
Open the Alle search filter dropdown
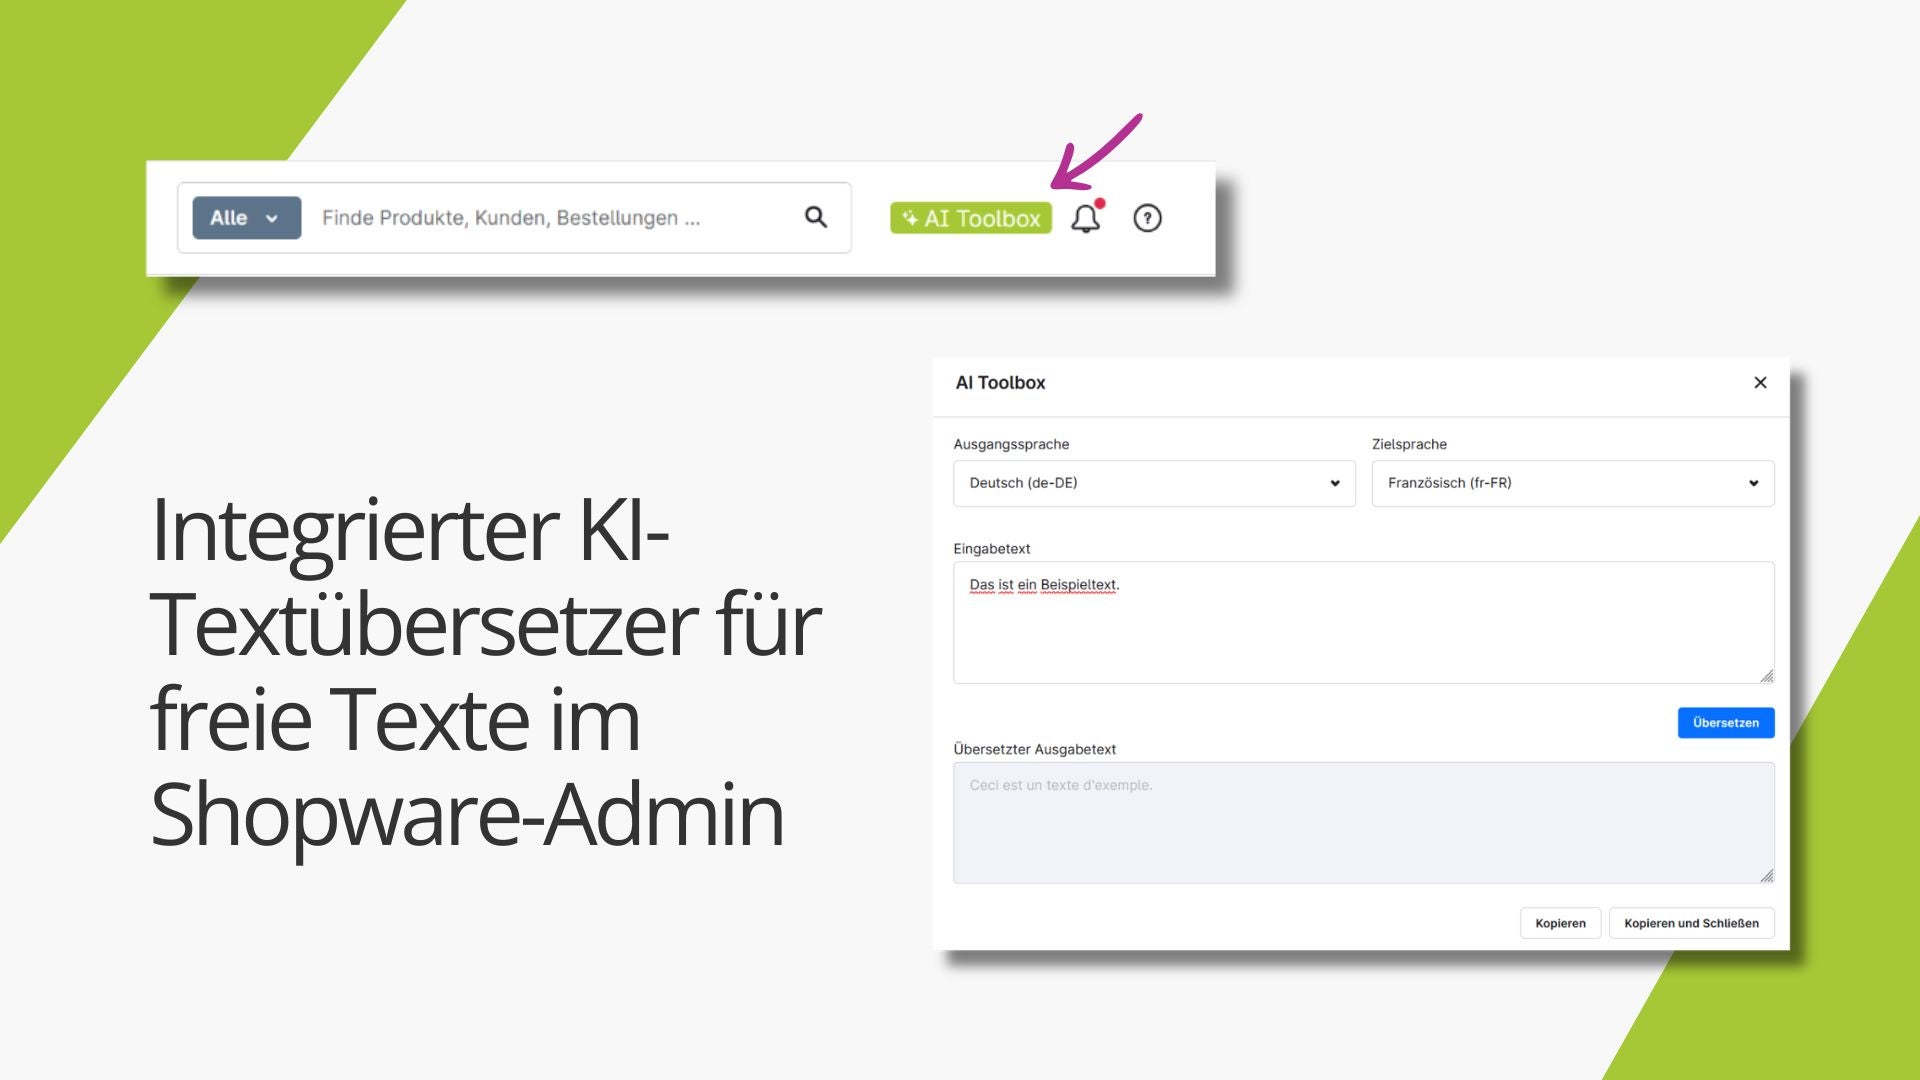pyautogui.click(x=246, y=218)
